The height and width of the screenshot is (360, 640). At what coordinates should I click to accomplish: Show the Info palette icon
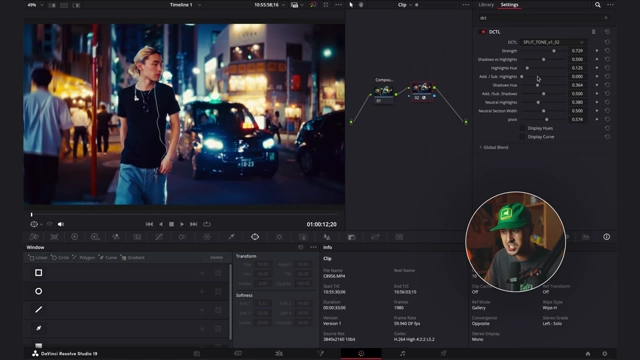tap(607, 237)
